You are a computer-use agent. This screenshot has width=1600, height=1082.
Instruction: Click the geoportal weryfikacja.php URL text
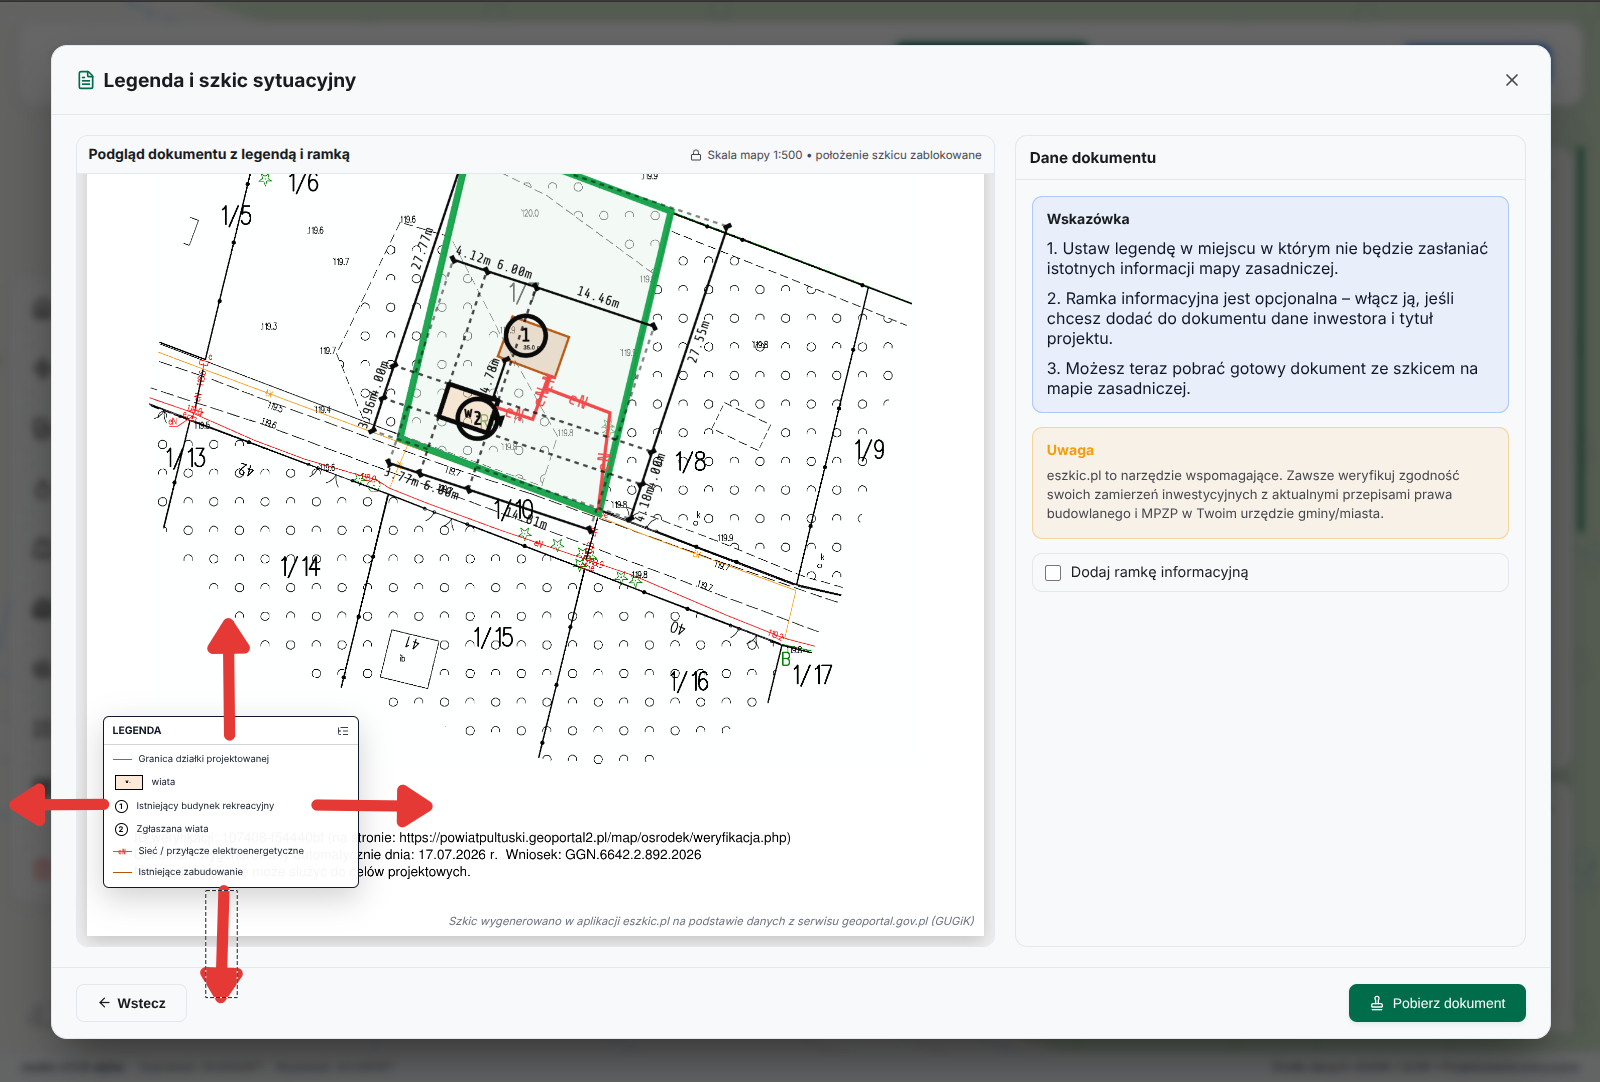coord(595,838)
